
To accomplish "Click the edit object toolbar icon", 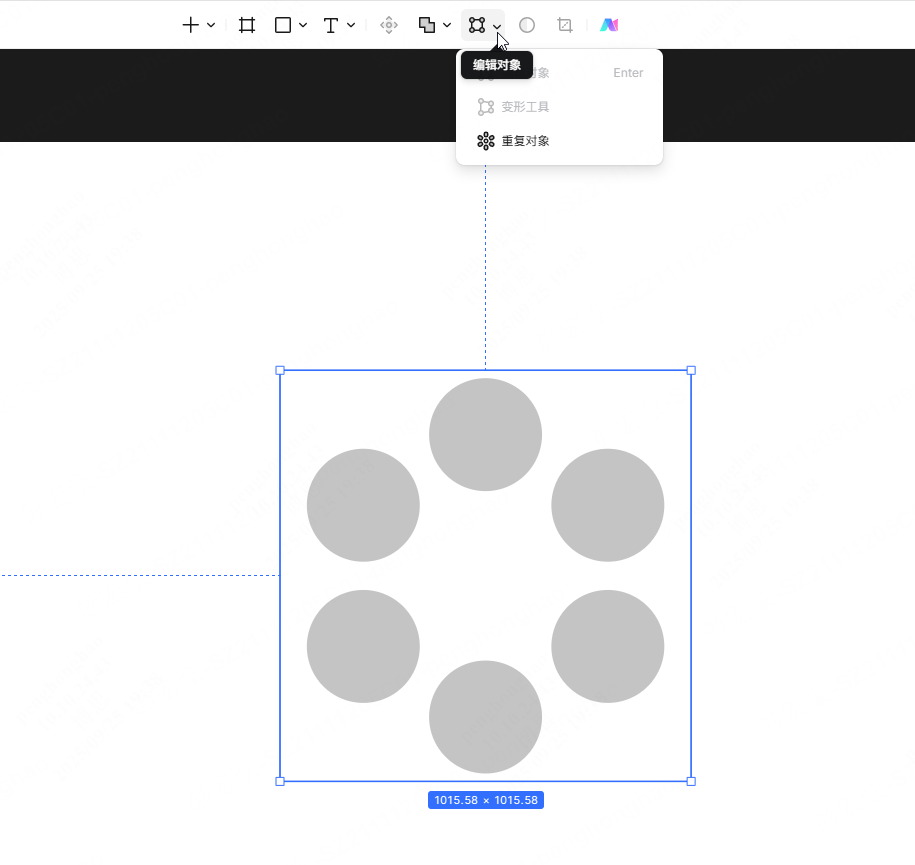I will click(x=477, y=25).
